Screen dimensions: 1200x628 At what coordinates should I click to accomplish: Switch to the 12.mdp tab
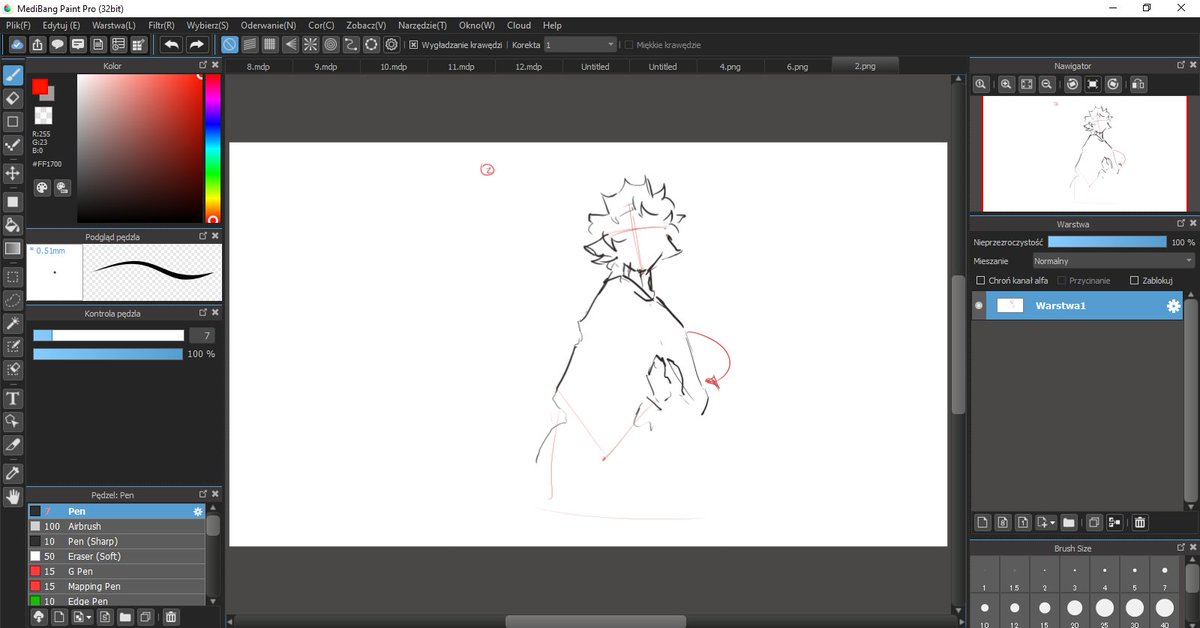528,67
